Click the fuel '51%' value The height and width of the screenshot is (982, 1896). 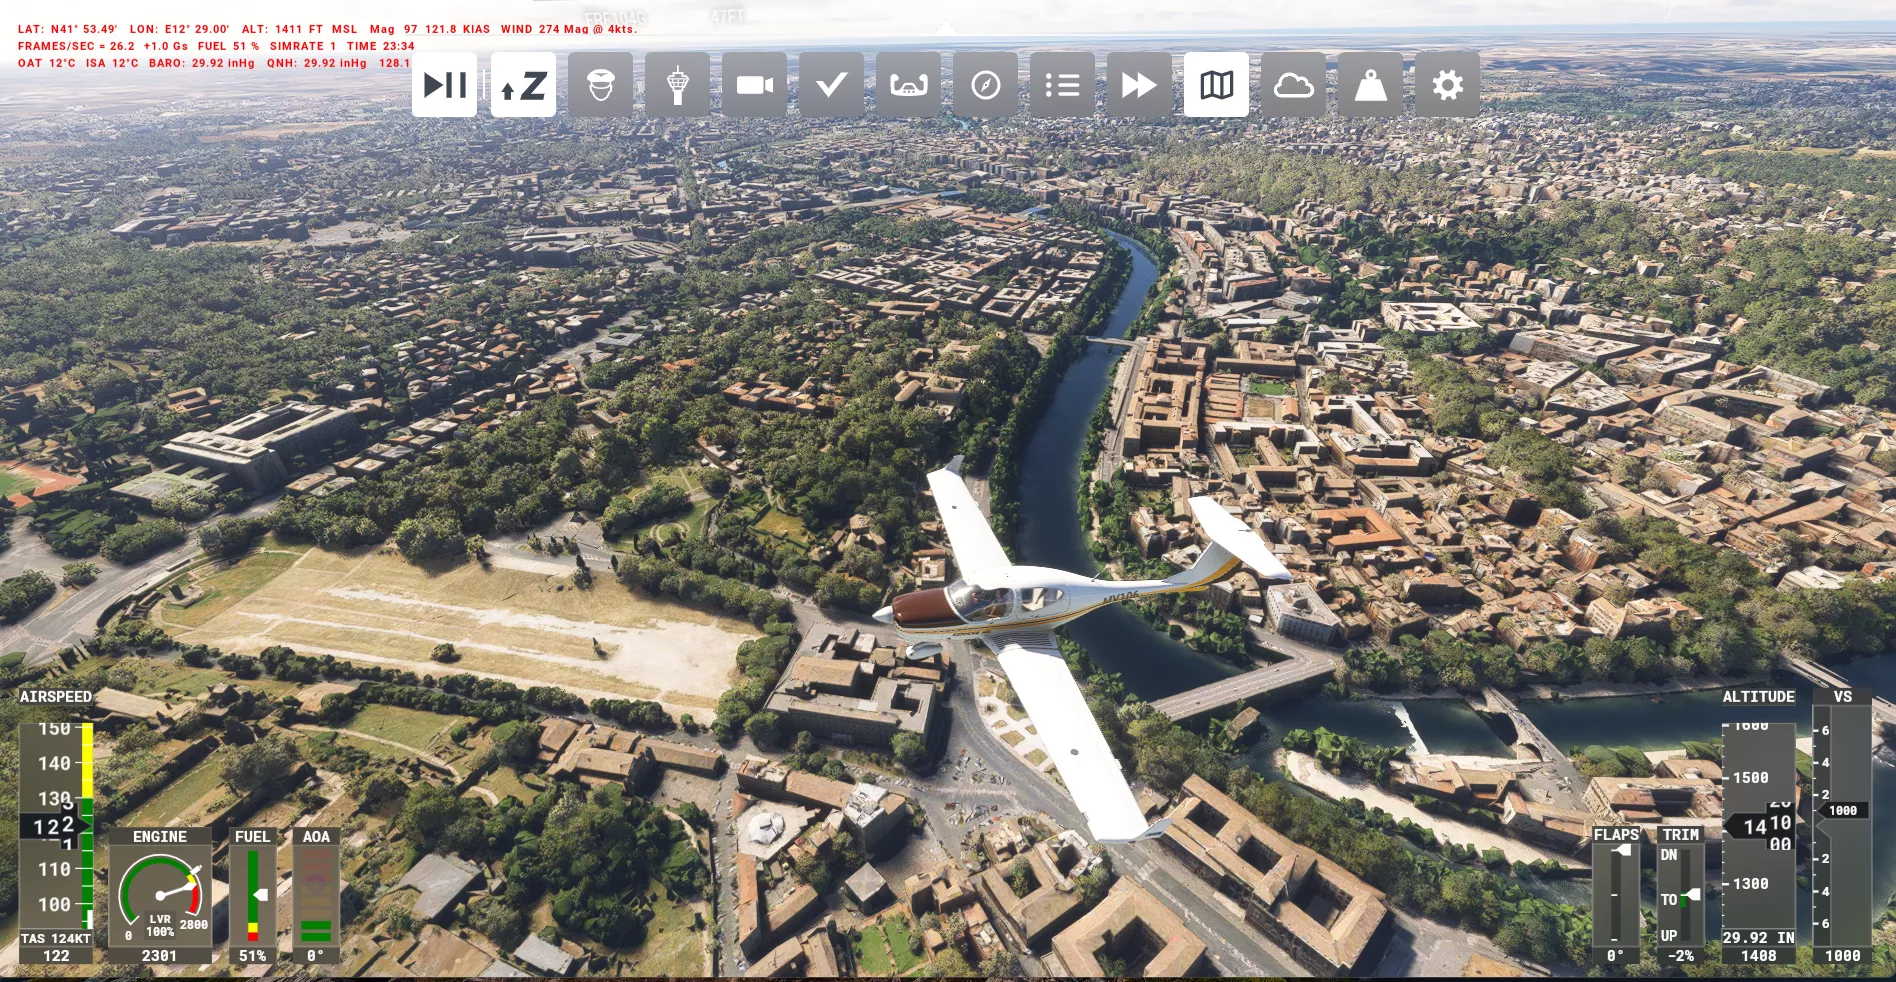pos(252,956)
